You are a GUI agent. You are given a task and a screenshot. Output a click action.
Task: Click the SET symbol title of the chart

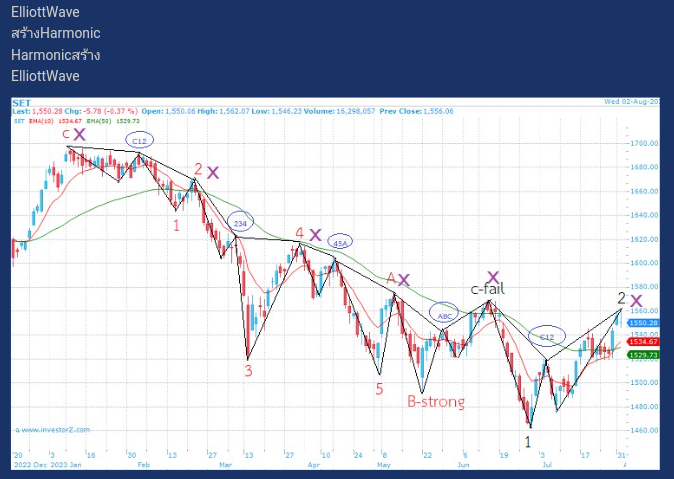[21, 103]
